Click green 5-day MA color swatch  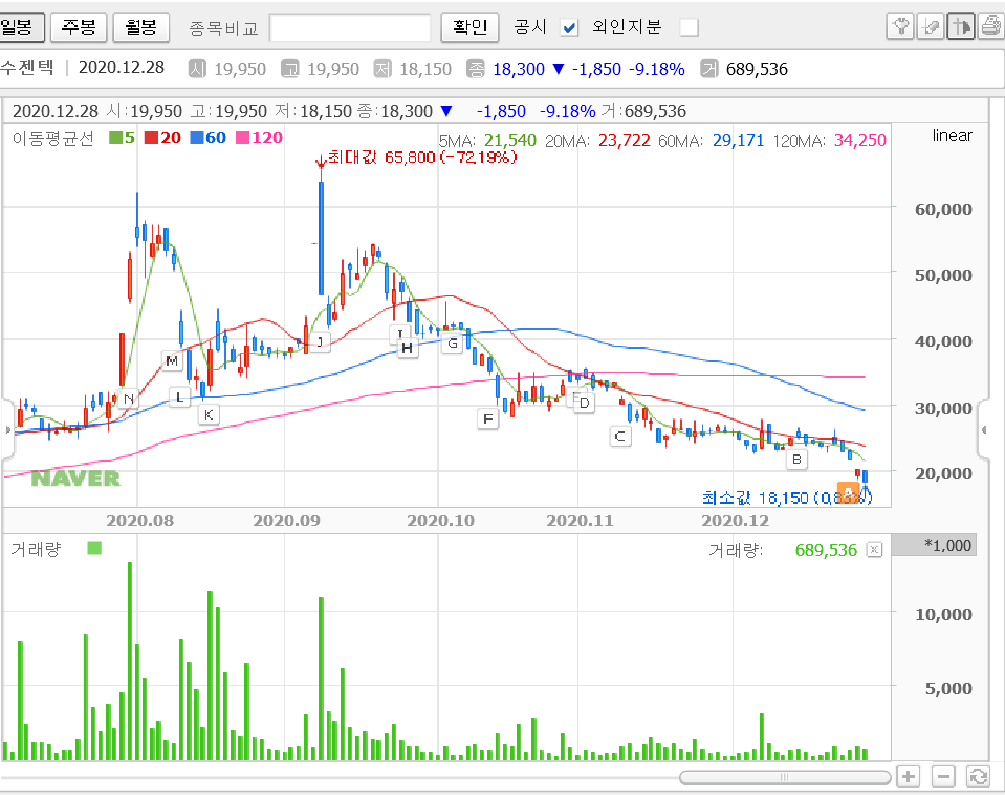coord(116,137)
